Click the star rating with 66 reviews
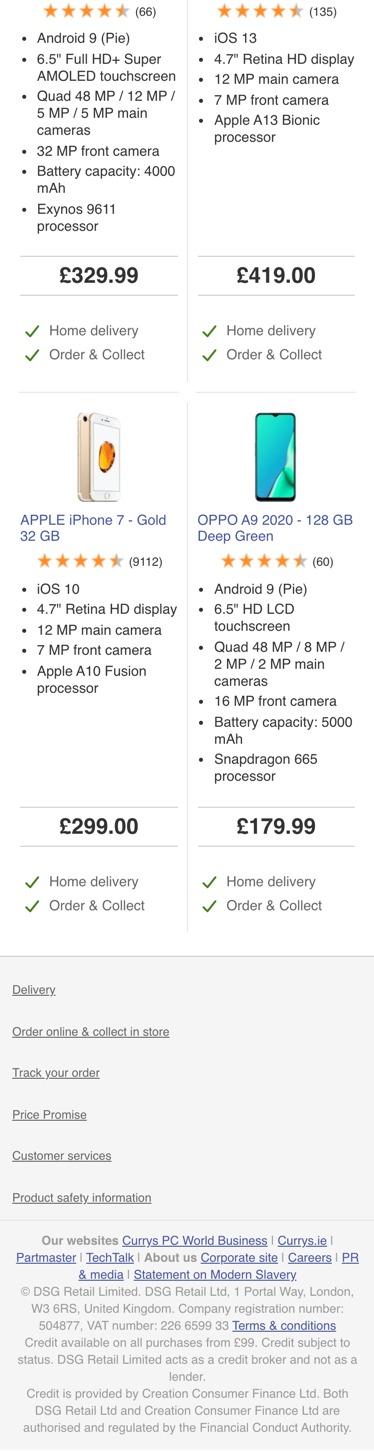This screenshot has width=374, height=1451. coord(99,11)
